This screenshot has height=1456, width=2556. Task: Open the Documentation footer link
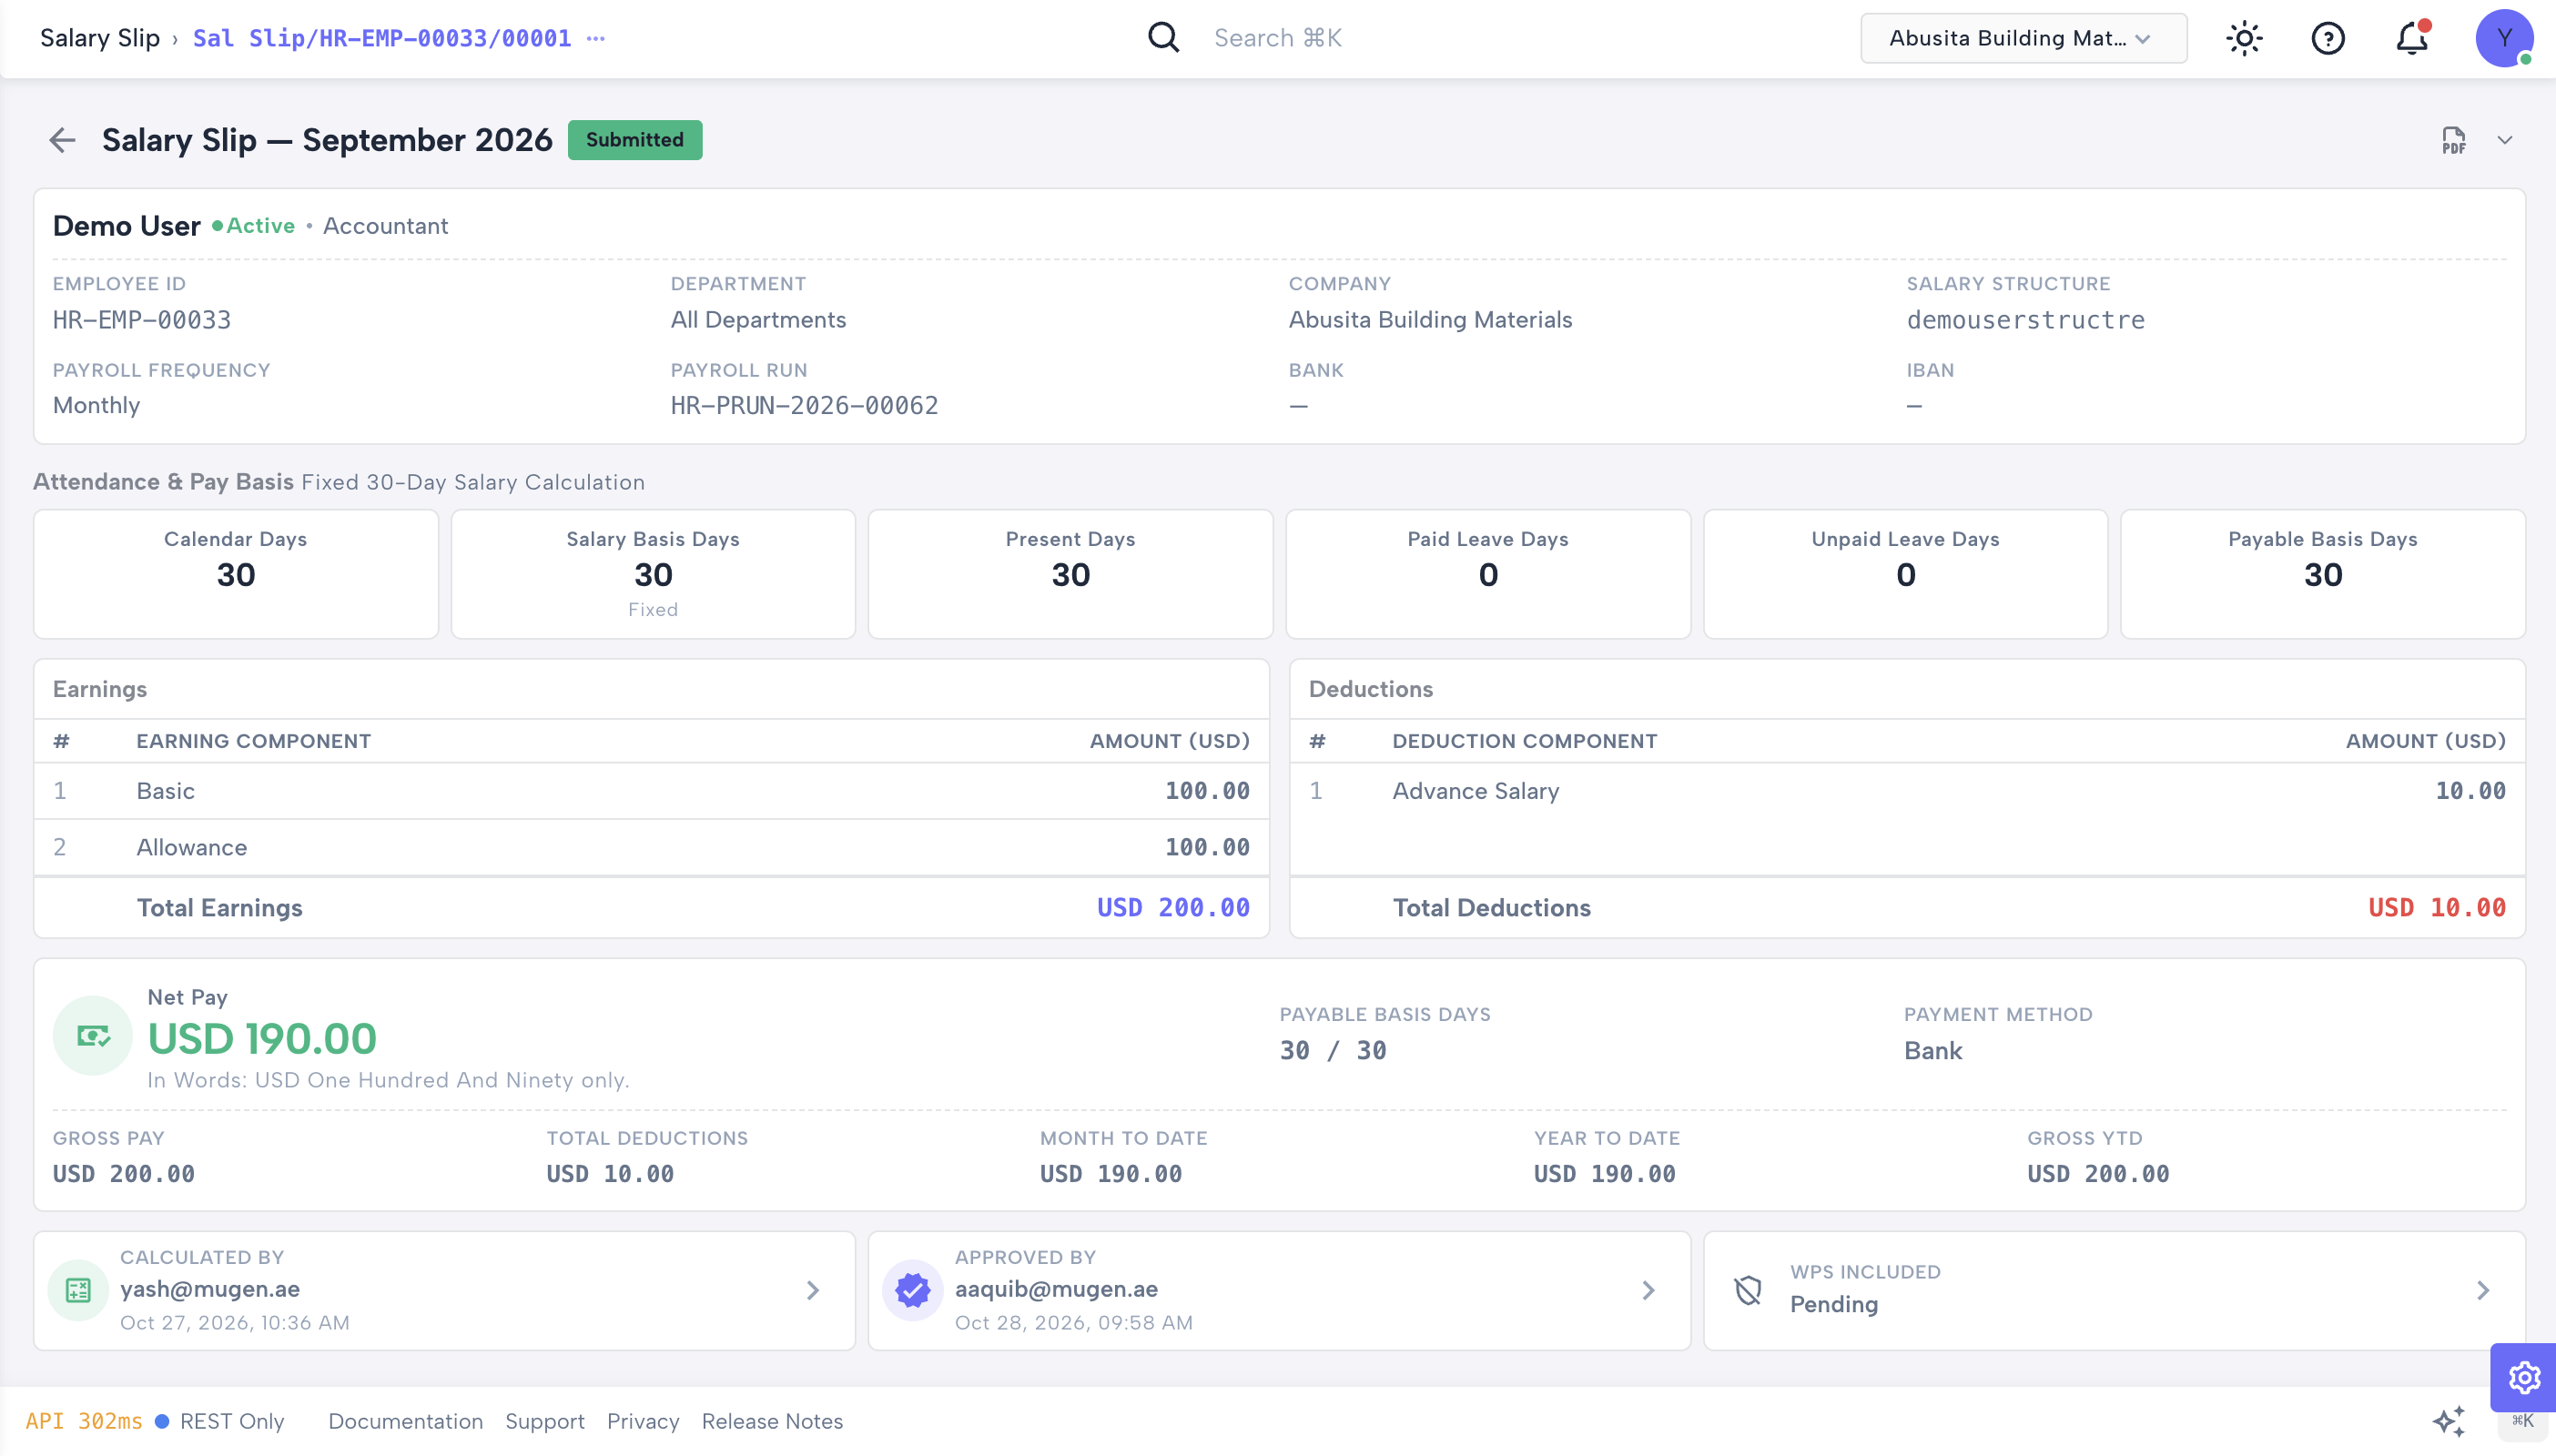pyautogui.click(x=405, y=1421)
